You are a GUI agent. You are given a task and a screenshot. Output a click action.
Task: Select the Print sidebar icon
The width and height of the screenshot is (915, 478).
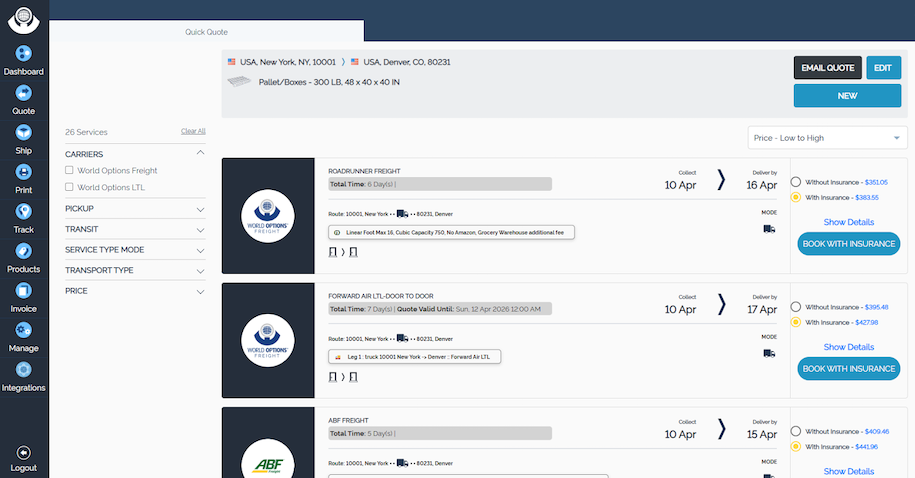tap(24, 172)
